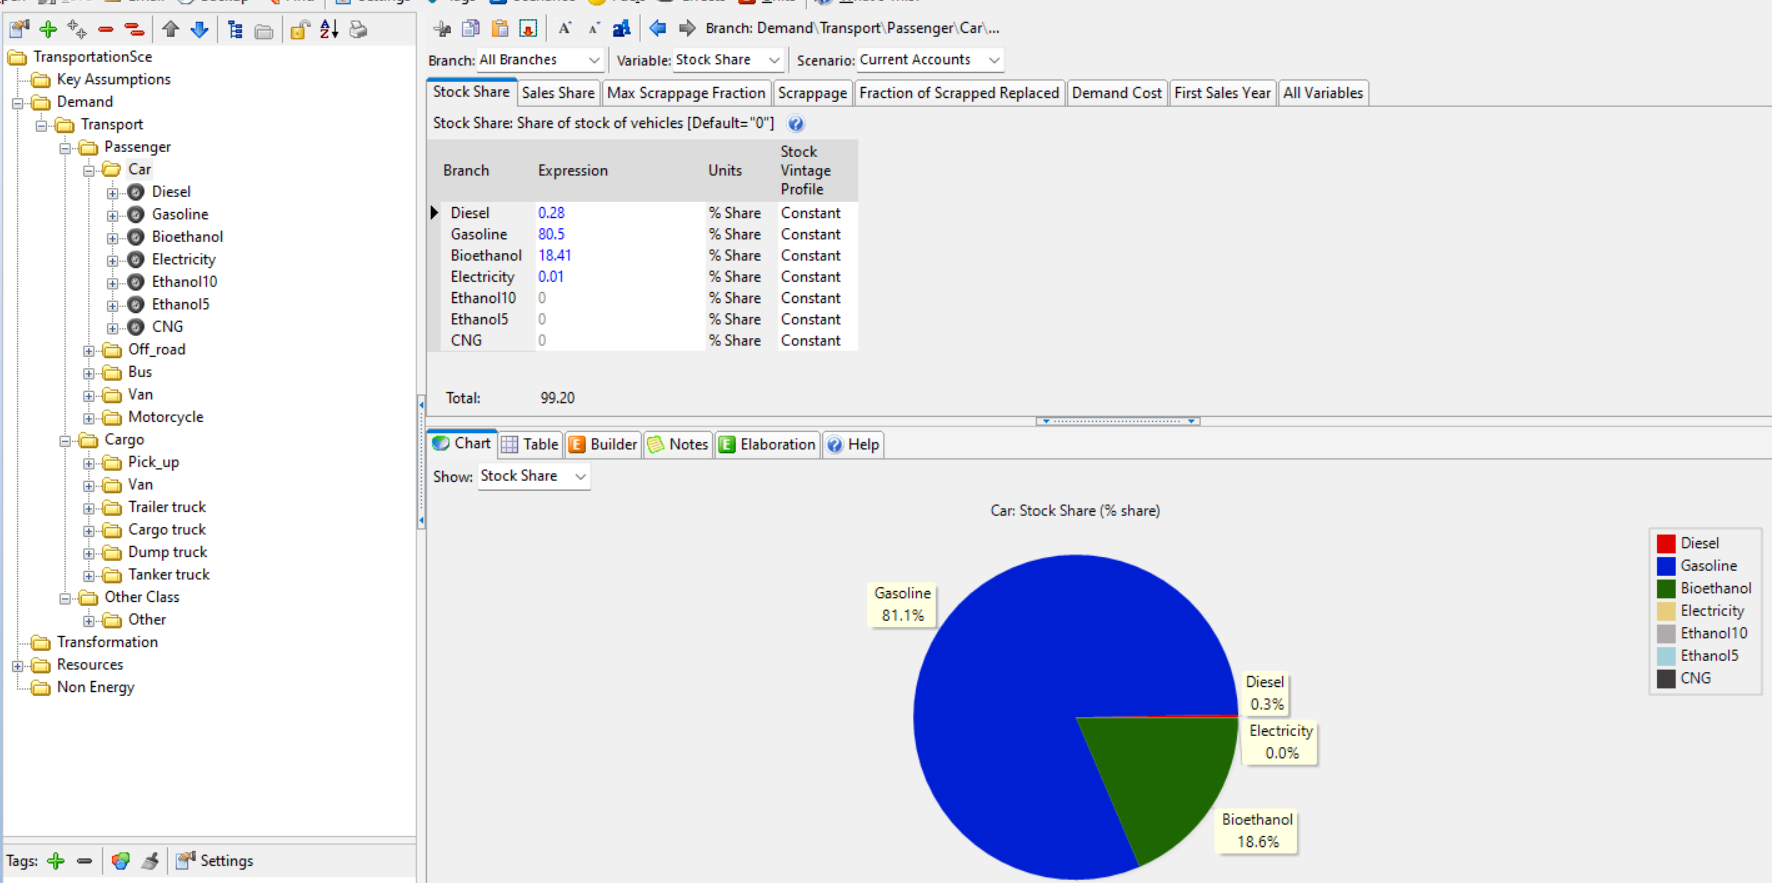Click the branch properties icon in tree toolbar
This screenshot has width=1772, height=883.
(x=19, y=29)
